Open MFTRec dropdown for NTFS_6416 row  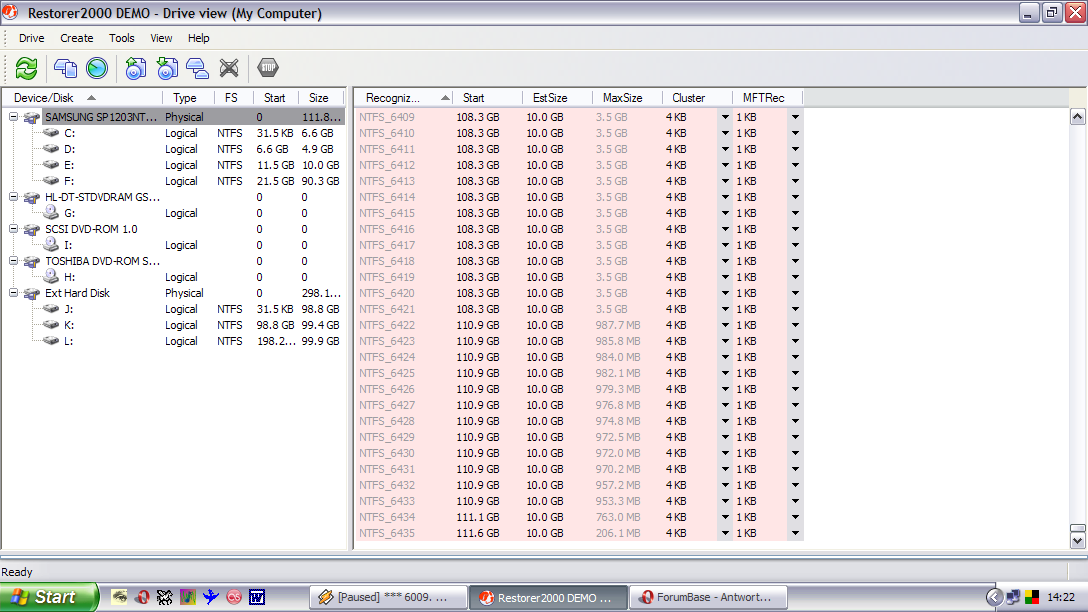[x=795, y=229]
